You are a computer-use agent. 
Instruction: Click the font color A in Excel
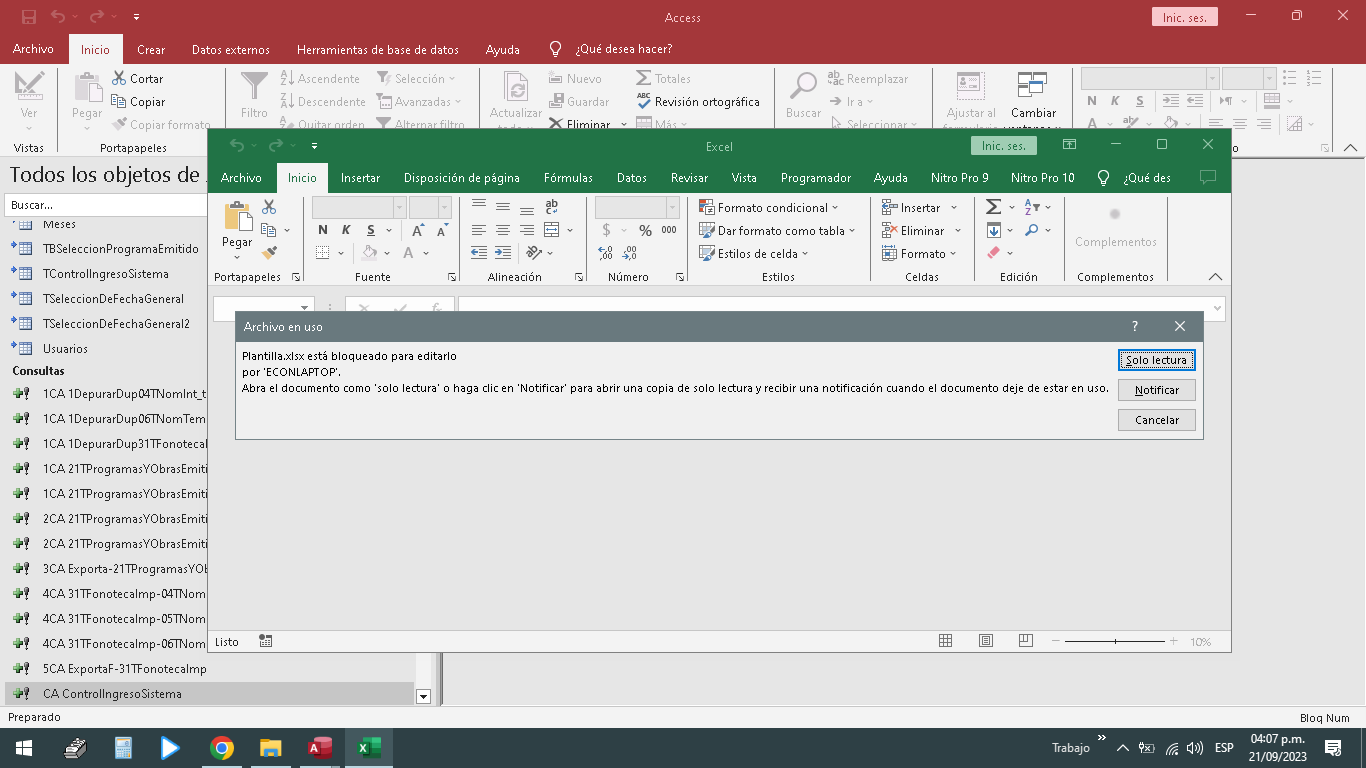point(408,253)
